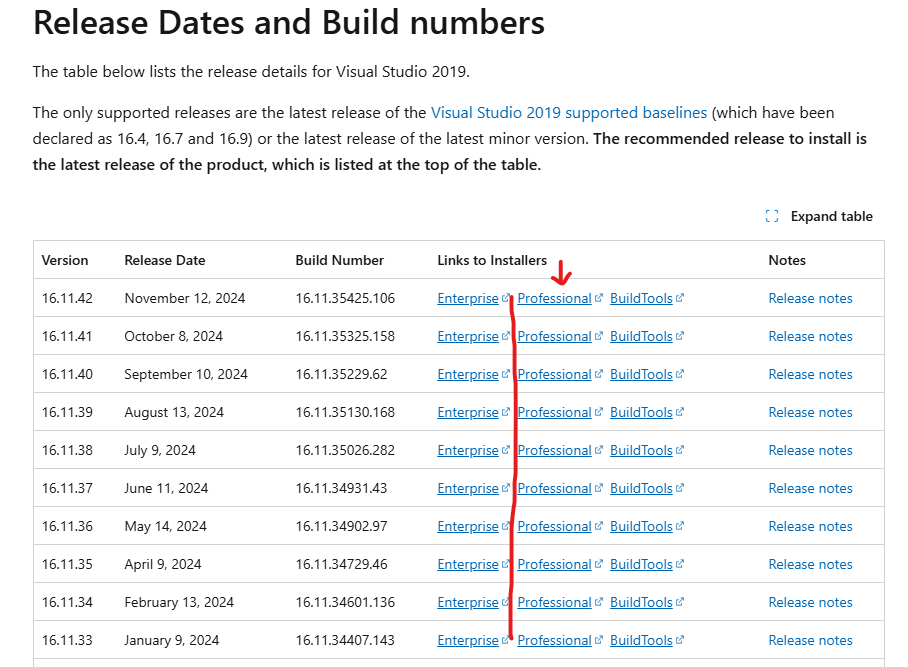Open Release notes for version 16.11.35

click(x=810, y=565)
